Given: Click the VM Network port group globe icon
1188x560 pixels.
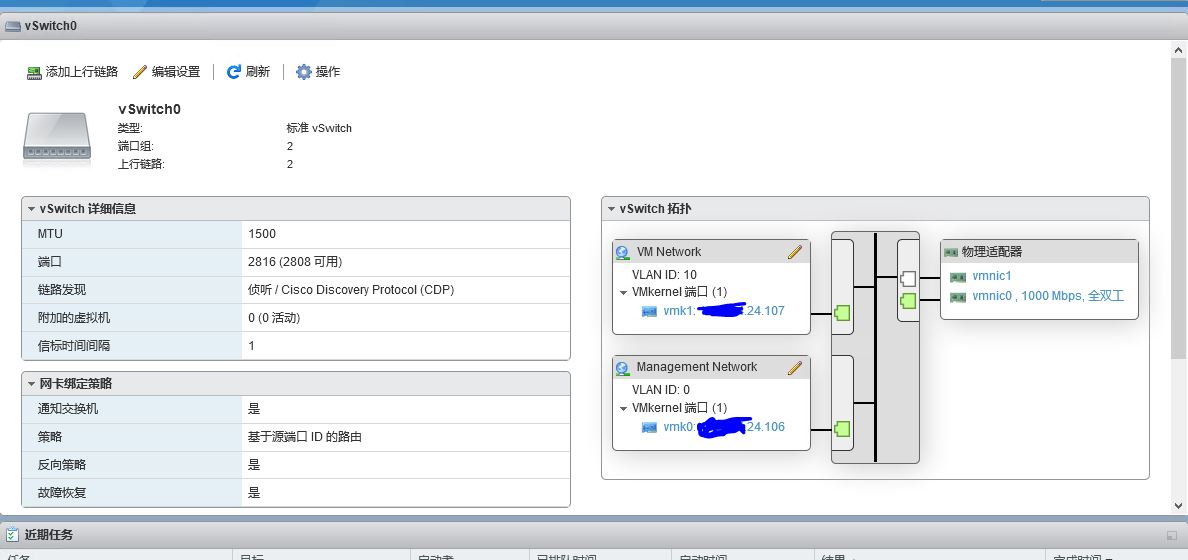Looking at the screenshot, I should pos(623,252).
